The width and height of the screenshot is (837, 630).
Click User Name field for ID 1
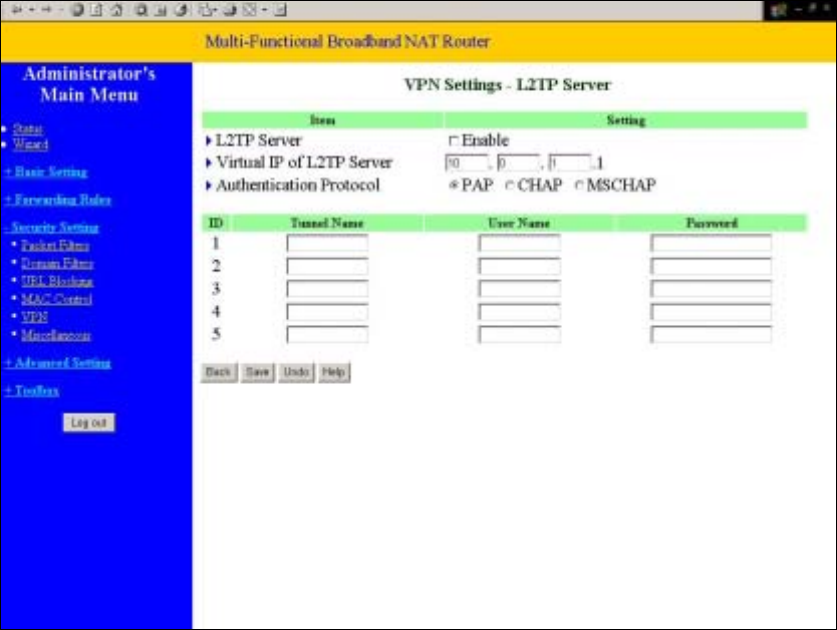click(x=519, y=243)
